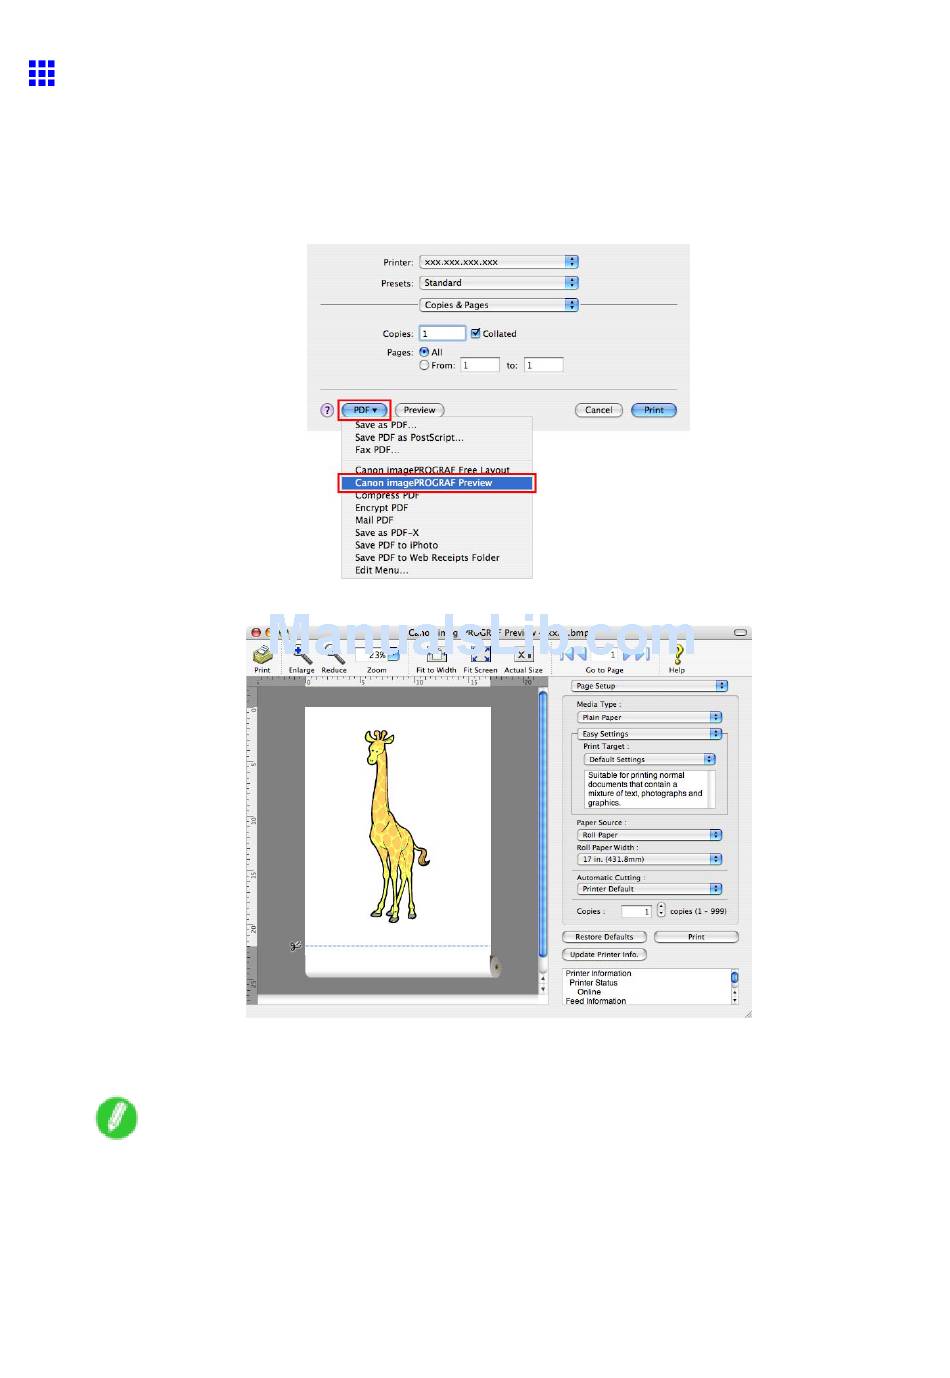Click the Fit to Width icon

(436, 654)
